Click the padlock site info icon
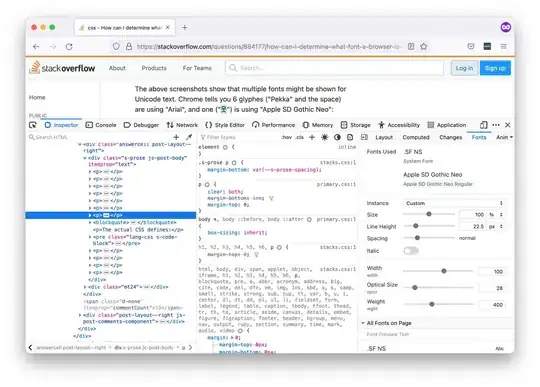The image size is (540, 387). (129, 46)
